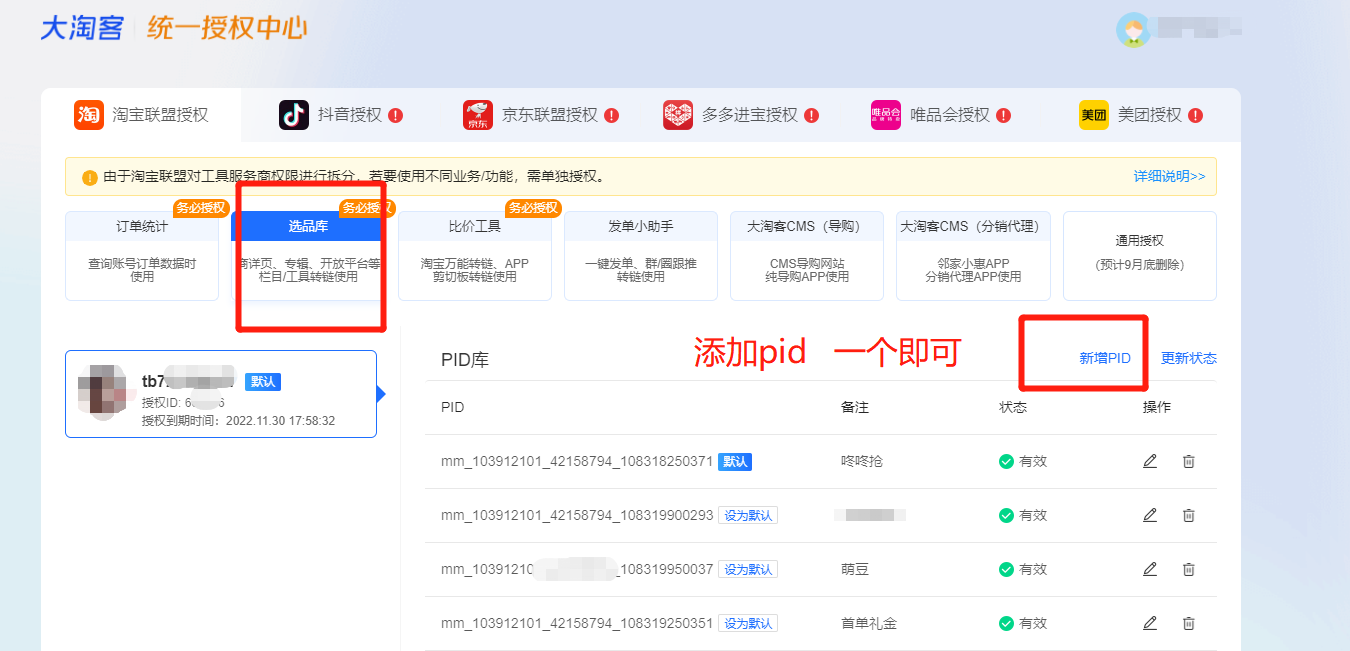Click the 务必授权 badge on 比价工具
1350x651 pixels.
[533, 208]
